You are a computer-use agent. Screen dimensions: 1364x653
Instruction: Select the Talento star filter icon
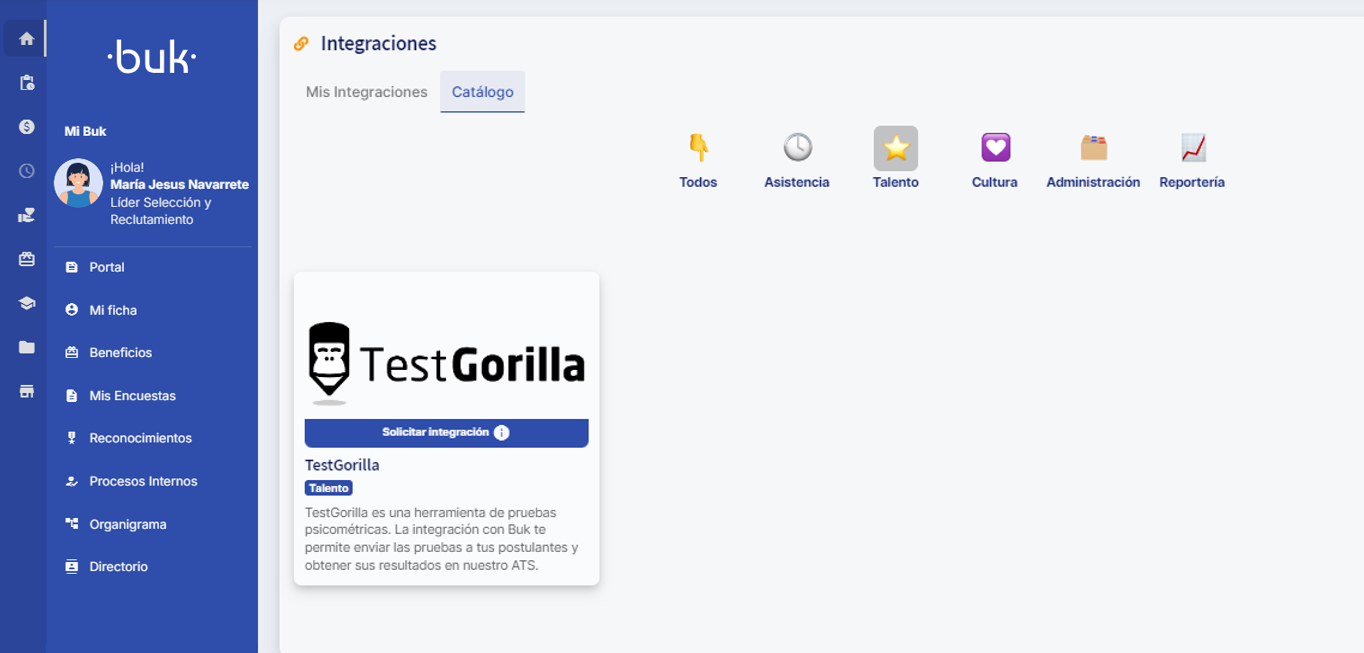(896, 148)
